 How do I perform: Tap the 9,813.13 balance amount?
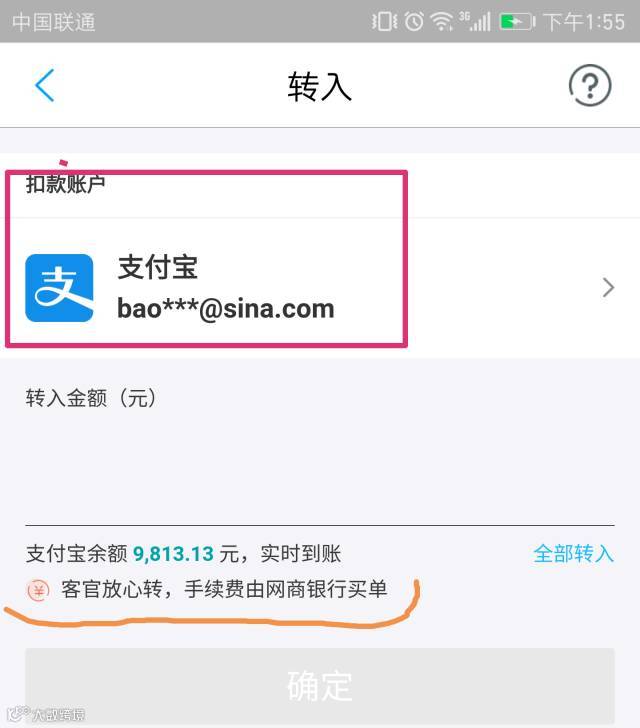point(173,554)
